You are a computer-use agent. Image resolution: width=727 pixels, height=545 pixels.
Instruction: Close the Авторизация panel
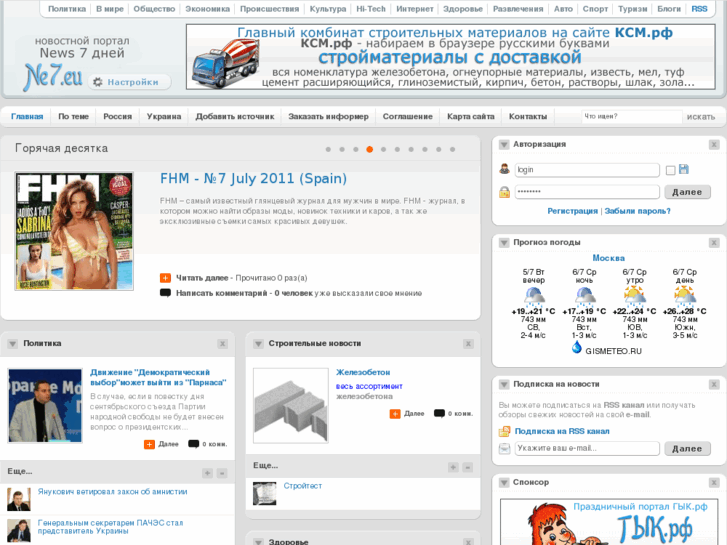click(714, 145)
